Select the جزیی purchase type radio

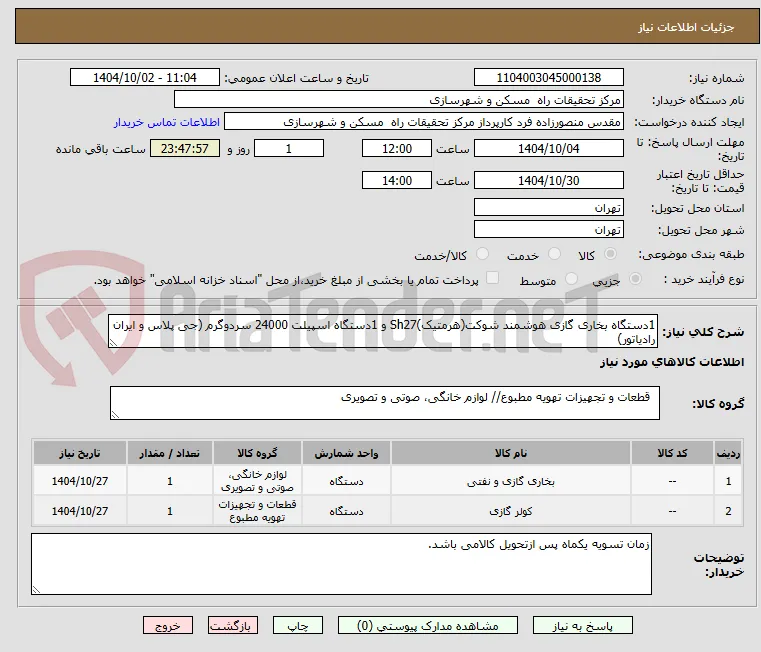pos(635,279)
